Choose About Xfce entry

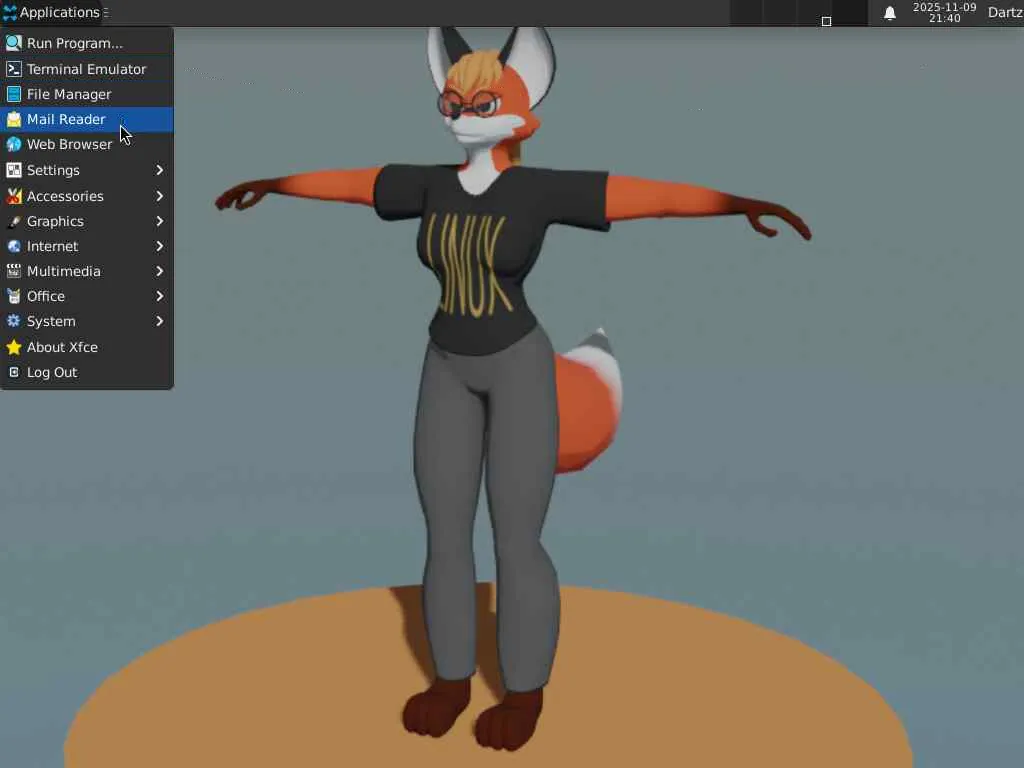pyautogui.click(x=87, y=347)
